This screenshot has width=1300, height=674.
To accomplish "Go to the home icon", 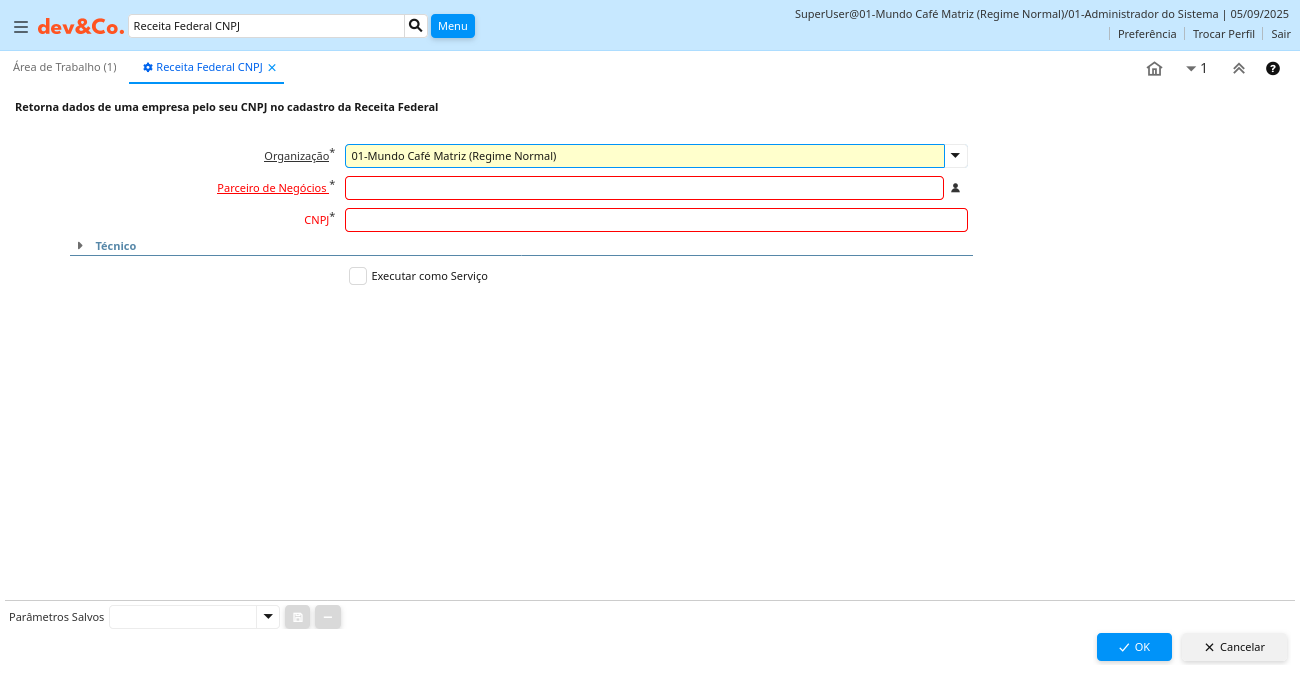I will (1154, 69).
